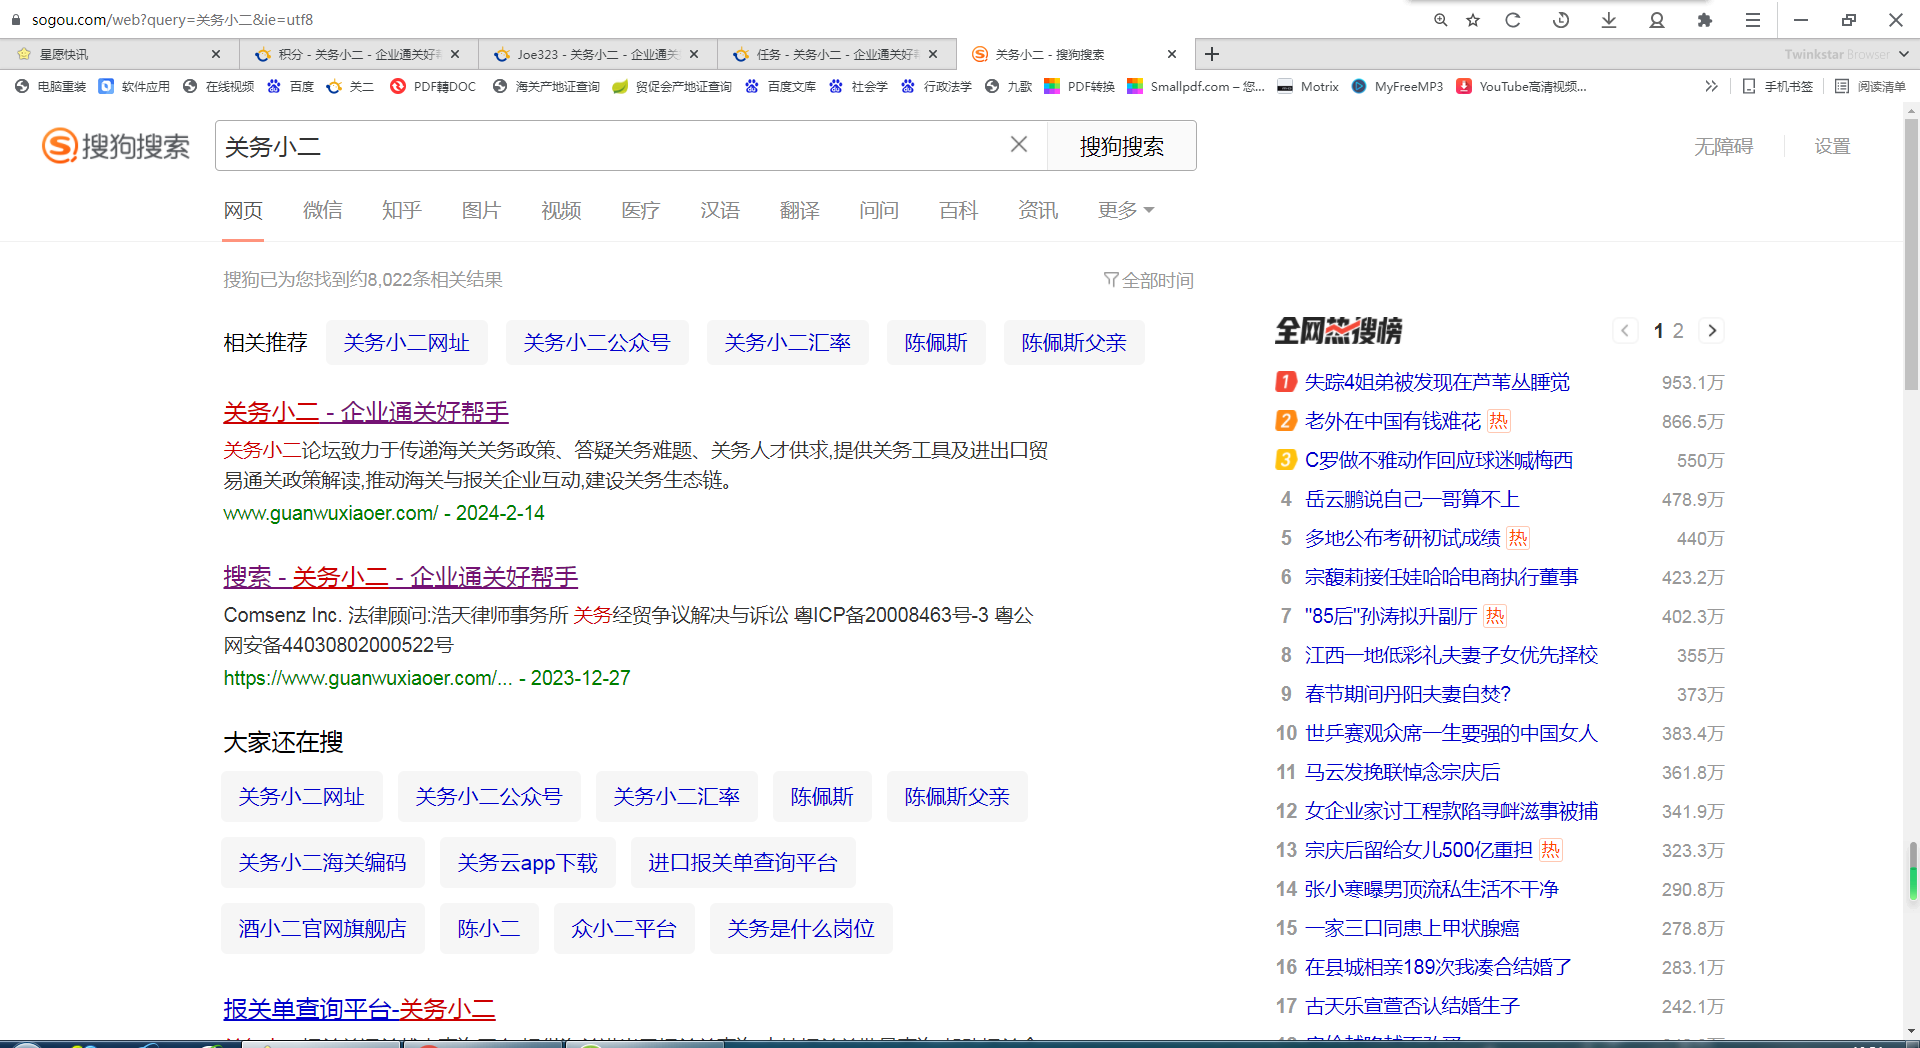Open 阅读清单 reading list
Viewport: 1920px width, 1048px height.
1870,87
